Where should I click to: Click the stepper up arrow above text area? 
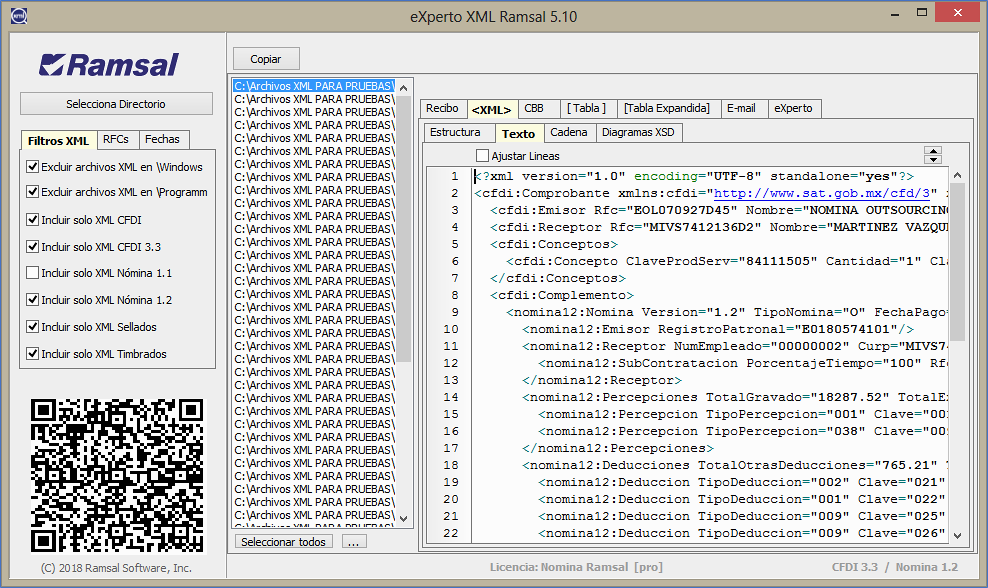pyautogui.click(x=933, y=151)
